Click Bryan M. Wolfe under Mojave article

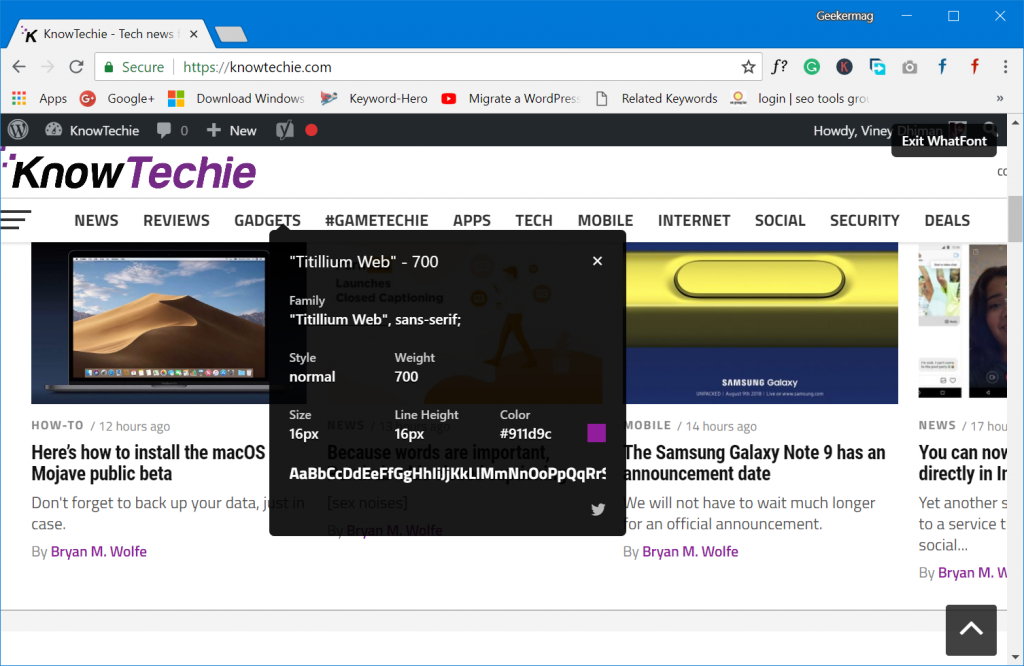99,552
